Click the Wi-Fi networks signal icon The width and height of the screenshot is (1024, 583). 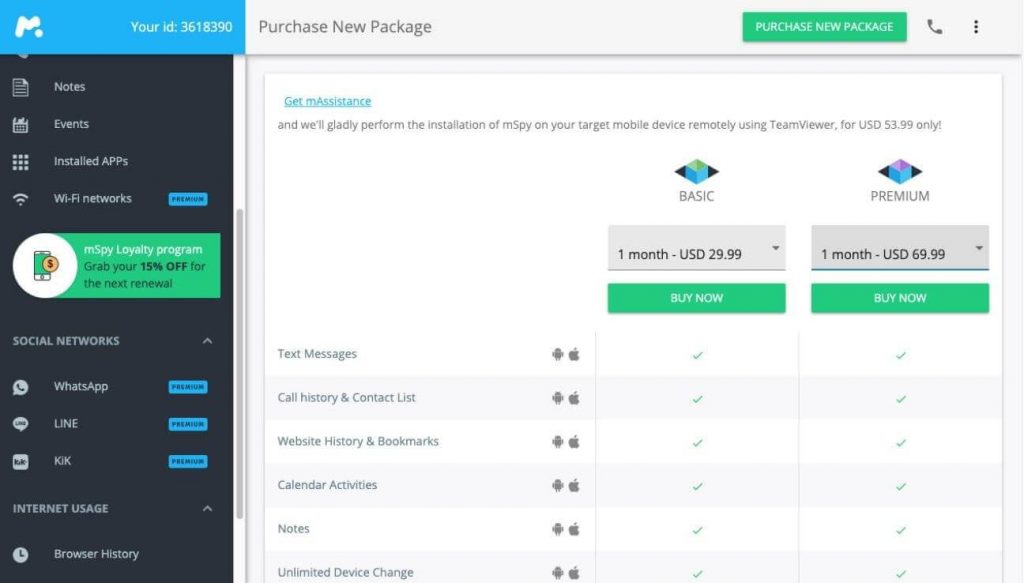click(x=20, y=199)
